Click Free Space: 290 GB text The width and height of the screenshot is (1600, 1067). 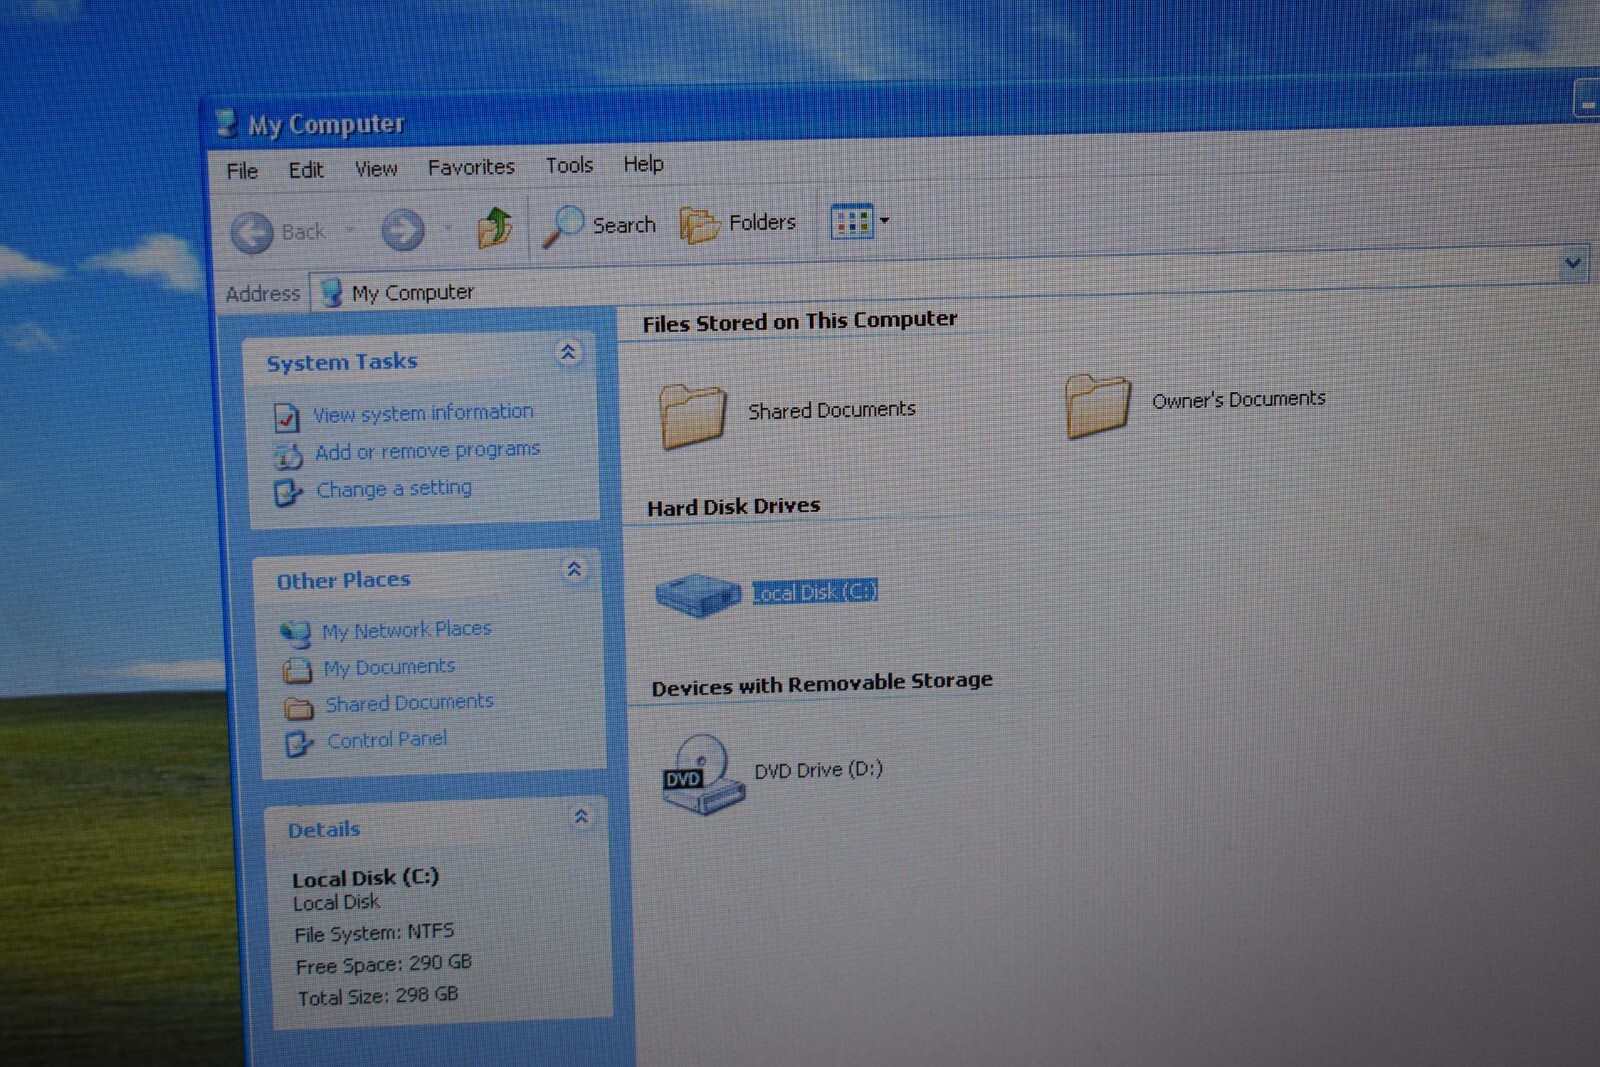pos(384,964)
